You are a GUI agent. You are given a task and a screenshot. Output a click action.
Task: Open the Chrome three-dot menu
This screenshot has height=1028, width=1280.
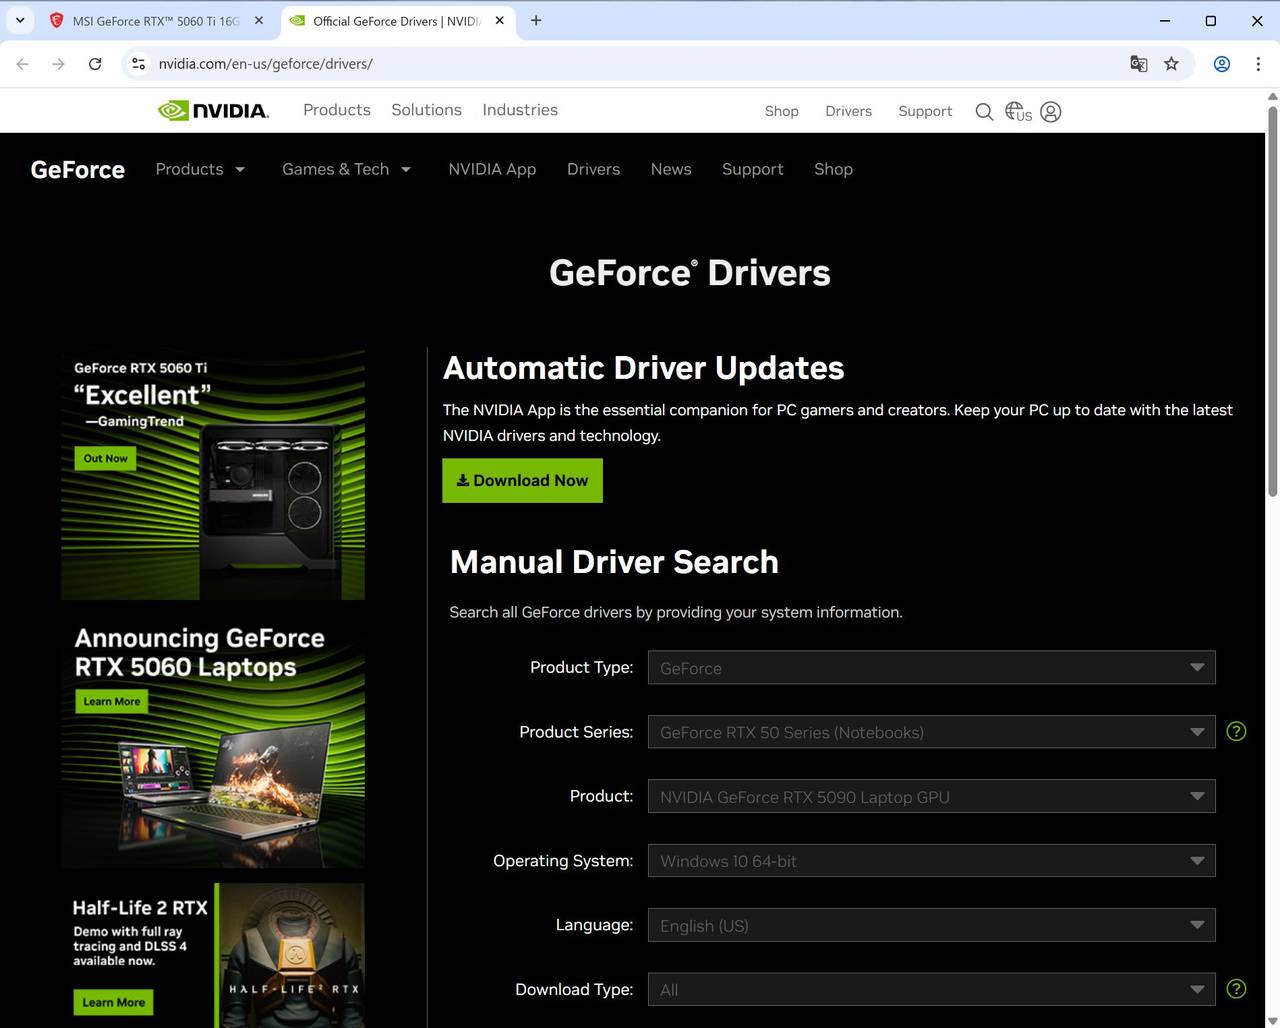pyautogui.click(x=1258, y=64)
